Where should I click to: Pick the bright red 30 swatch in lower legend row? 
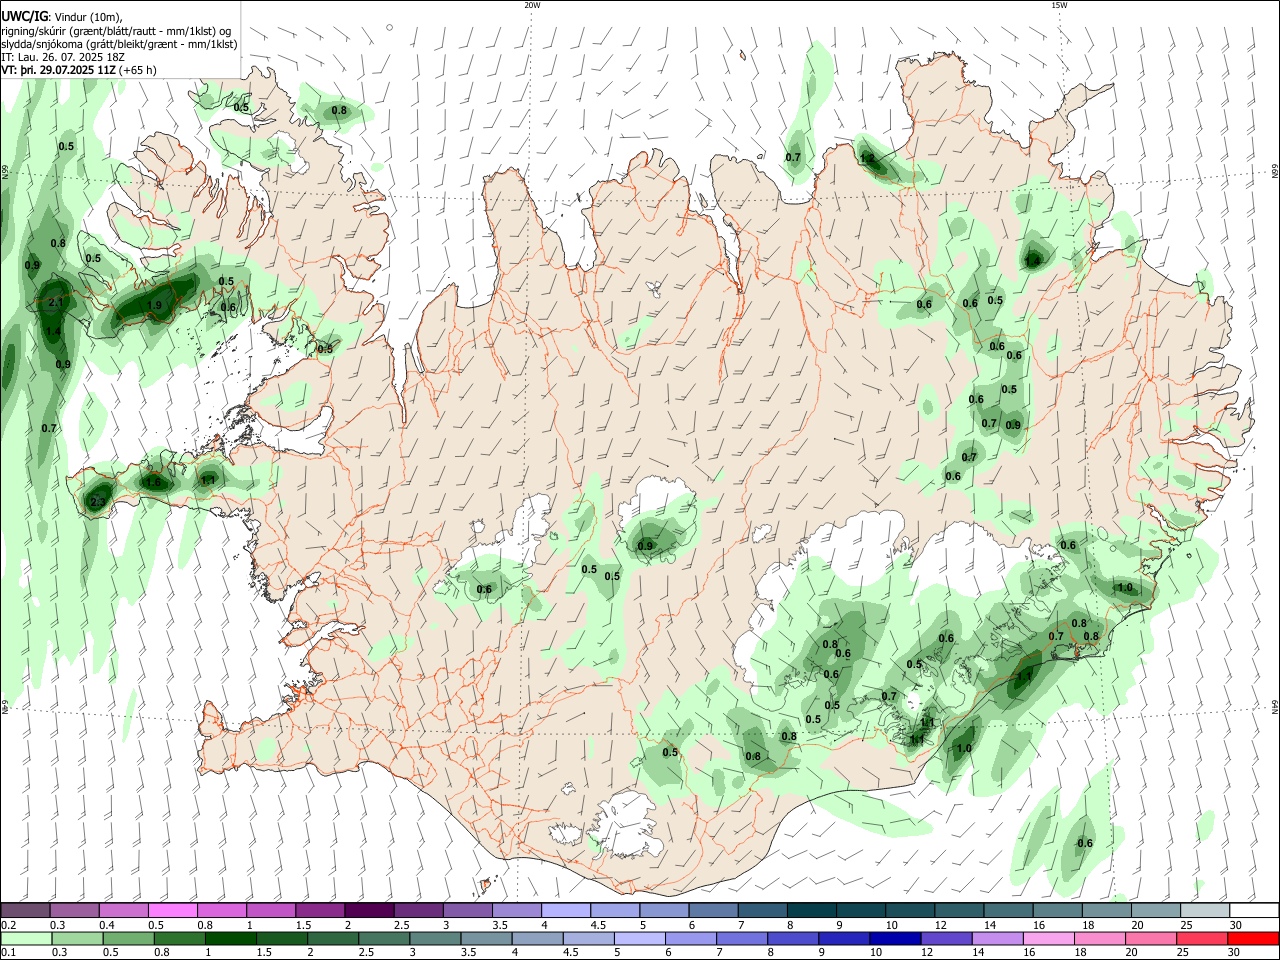click(x=1253, y=938)
